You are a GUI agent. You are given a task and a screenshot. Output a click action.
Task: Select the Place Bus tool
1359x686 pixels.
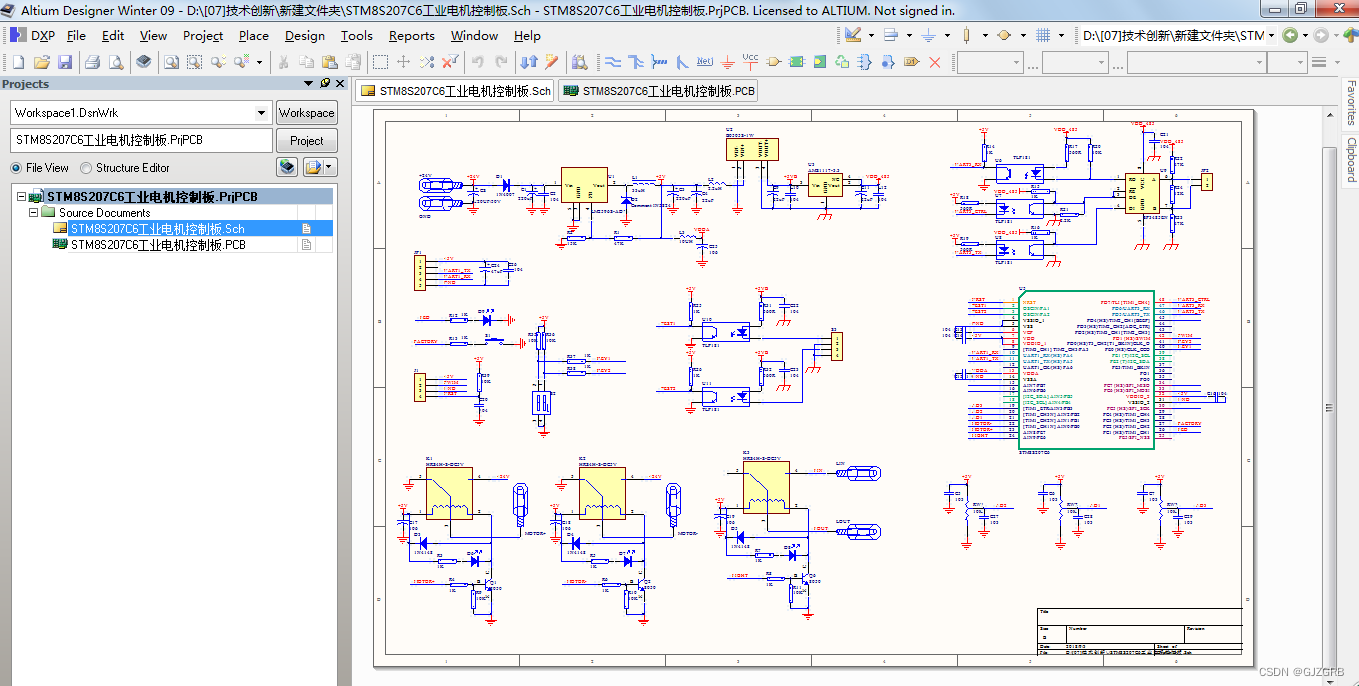click(x=635, y=62)
